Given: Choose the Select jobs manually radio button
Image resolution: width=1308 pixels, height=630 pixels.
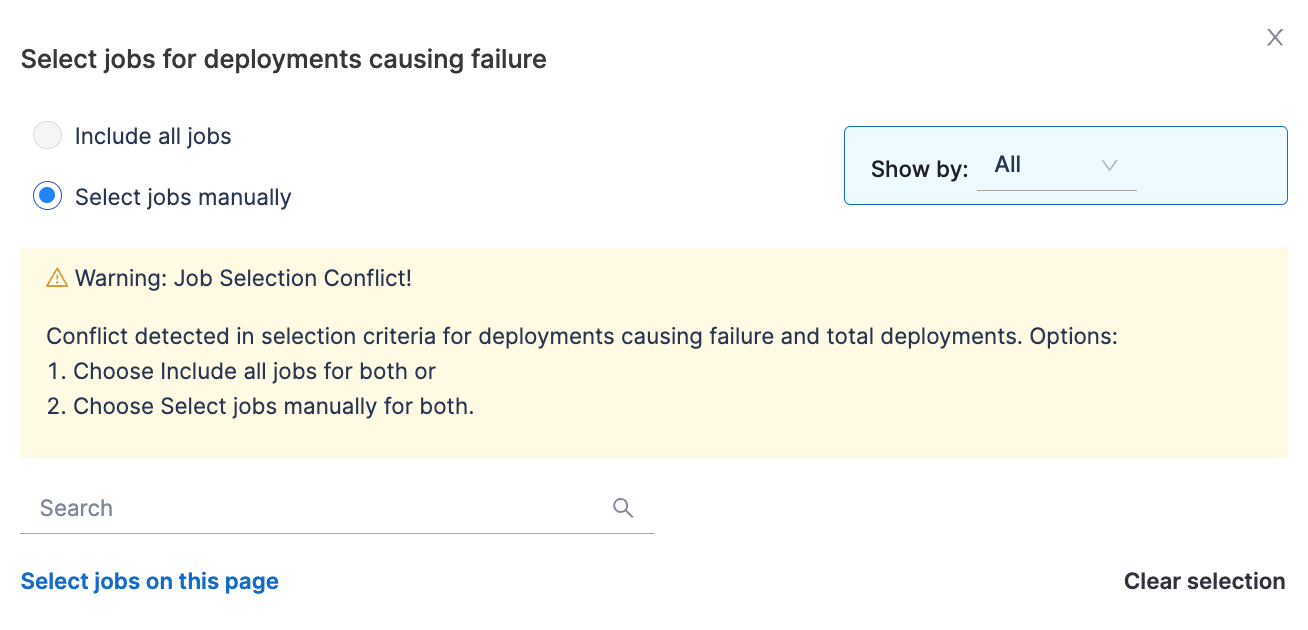Looking at the screenshot, I should tap(47, 196).
